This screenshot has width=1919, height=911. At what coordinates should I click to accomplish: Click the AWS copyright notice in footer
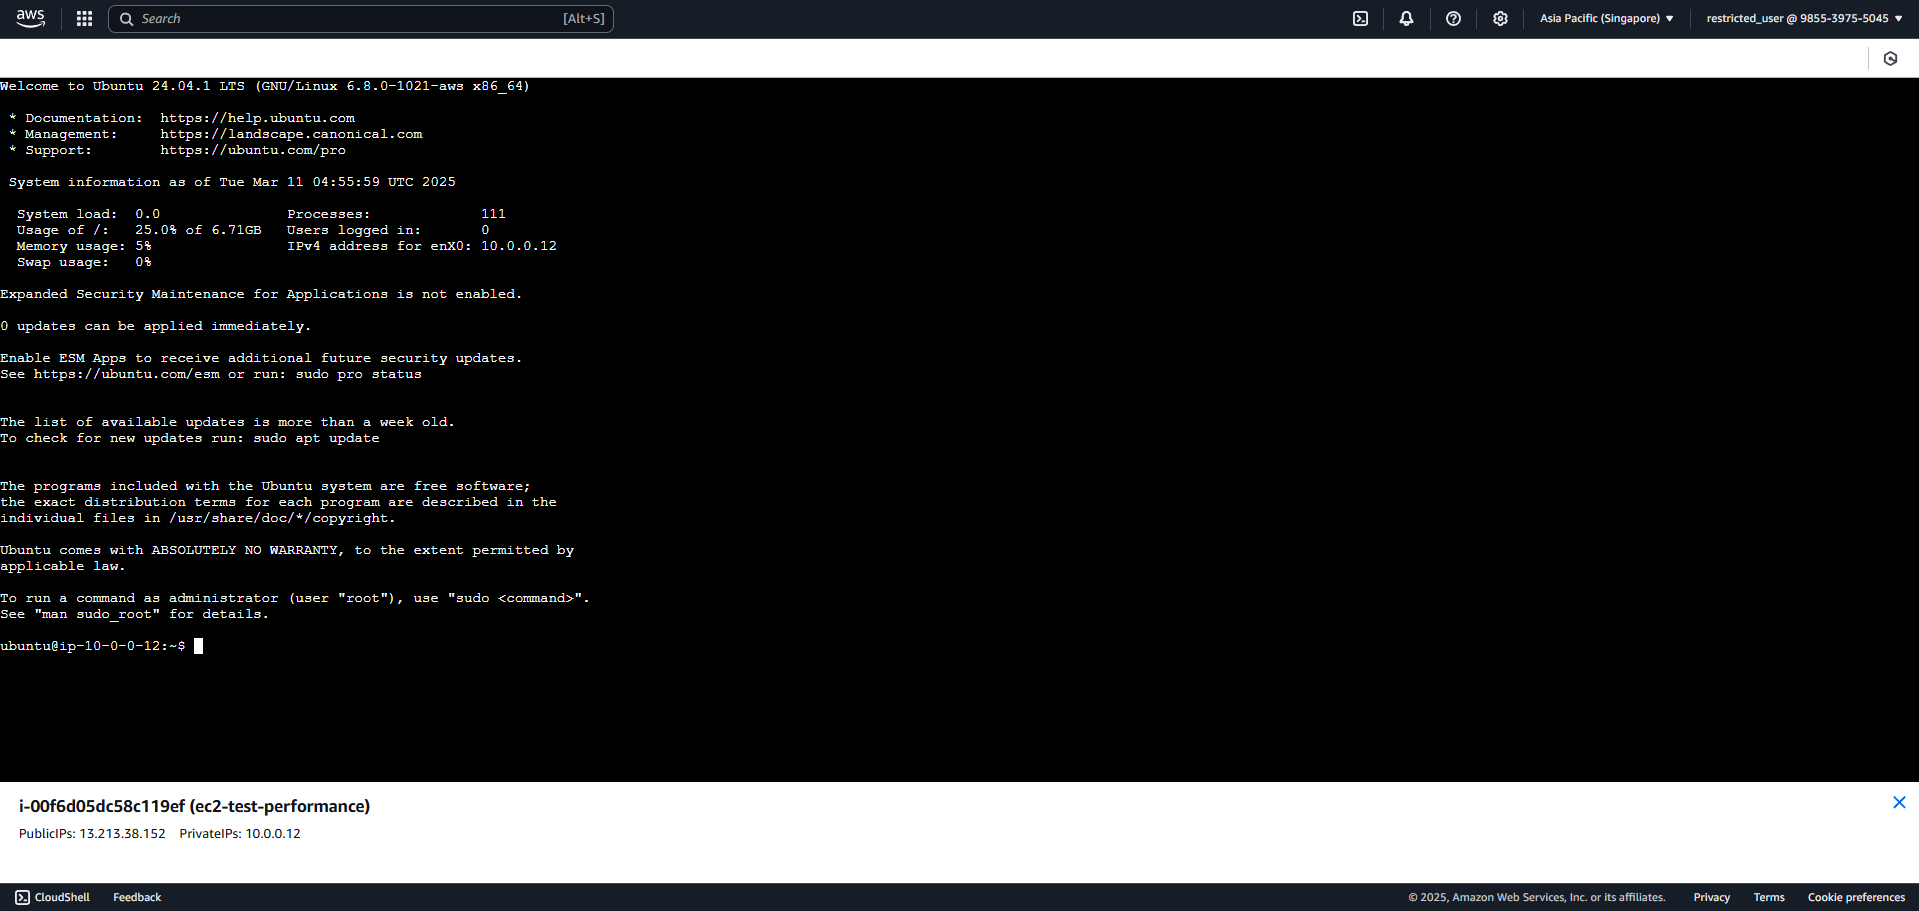click(x=1536, y=897)
